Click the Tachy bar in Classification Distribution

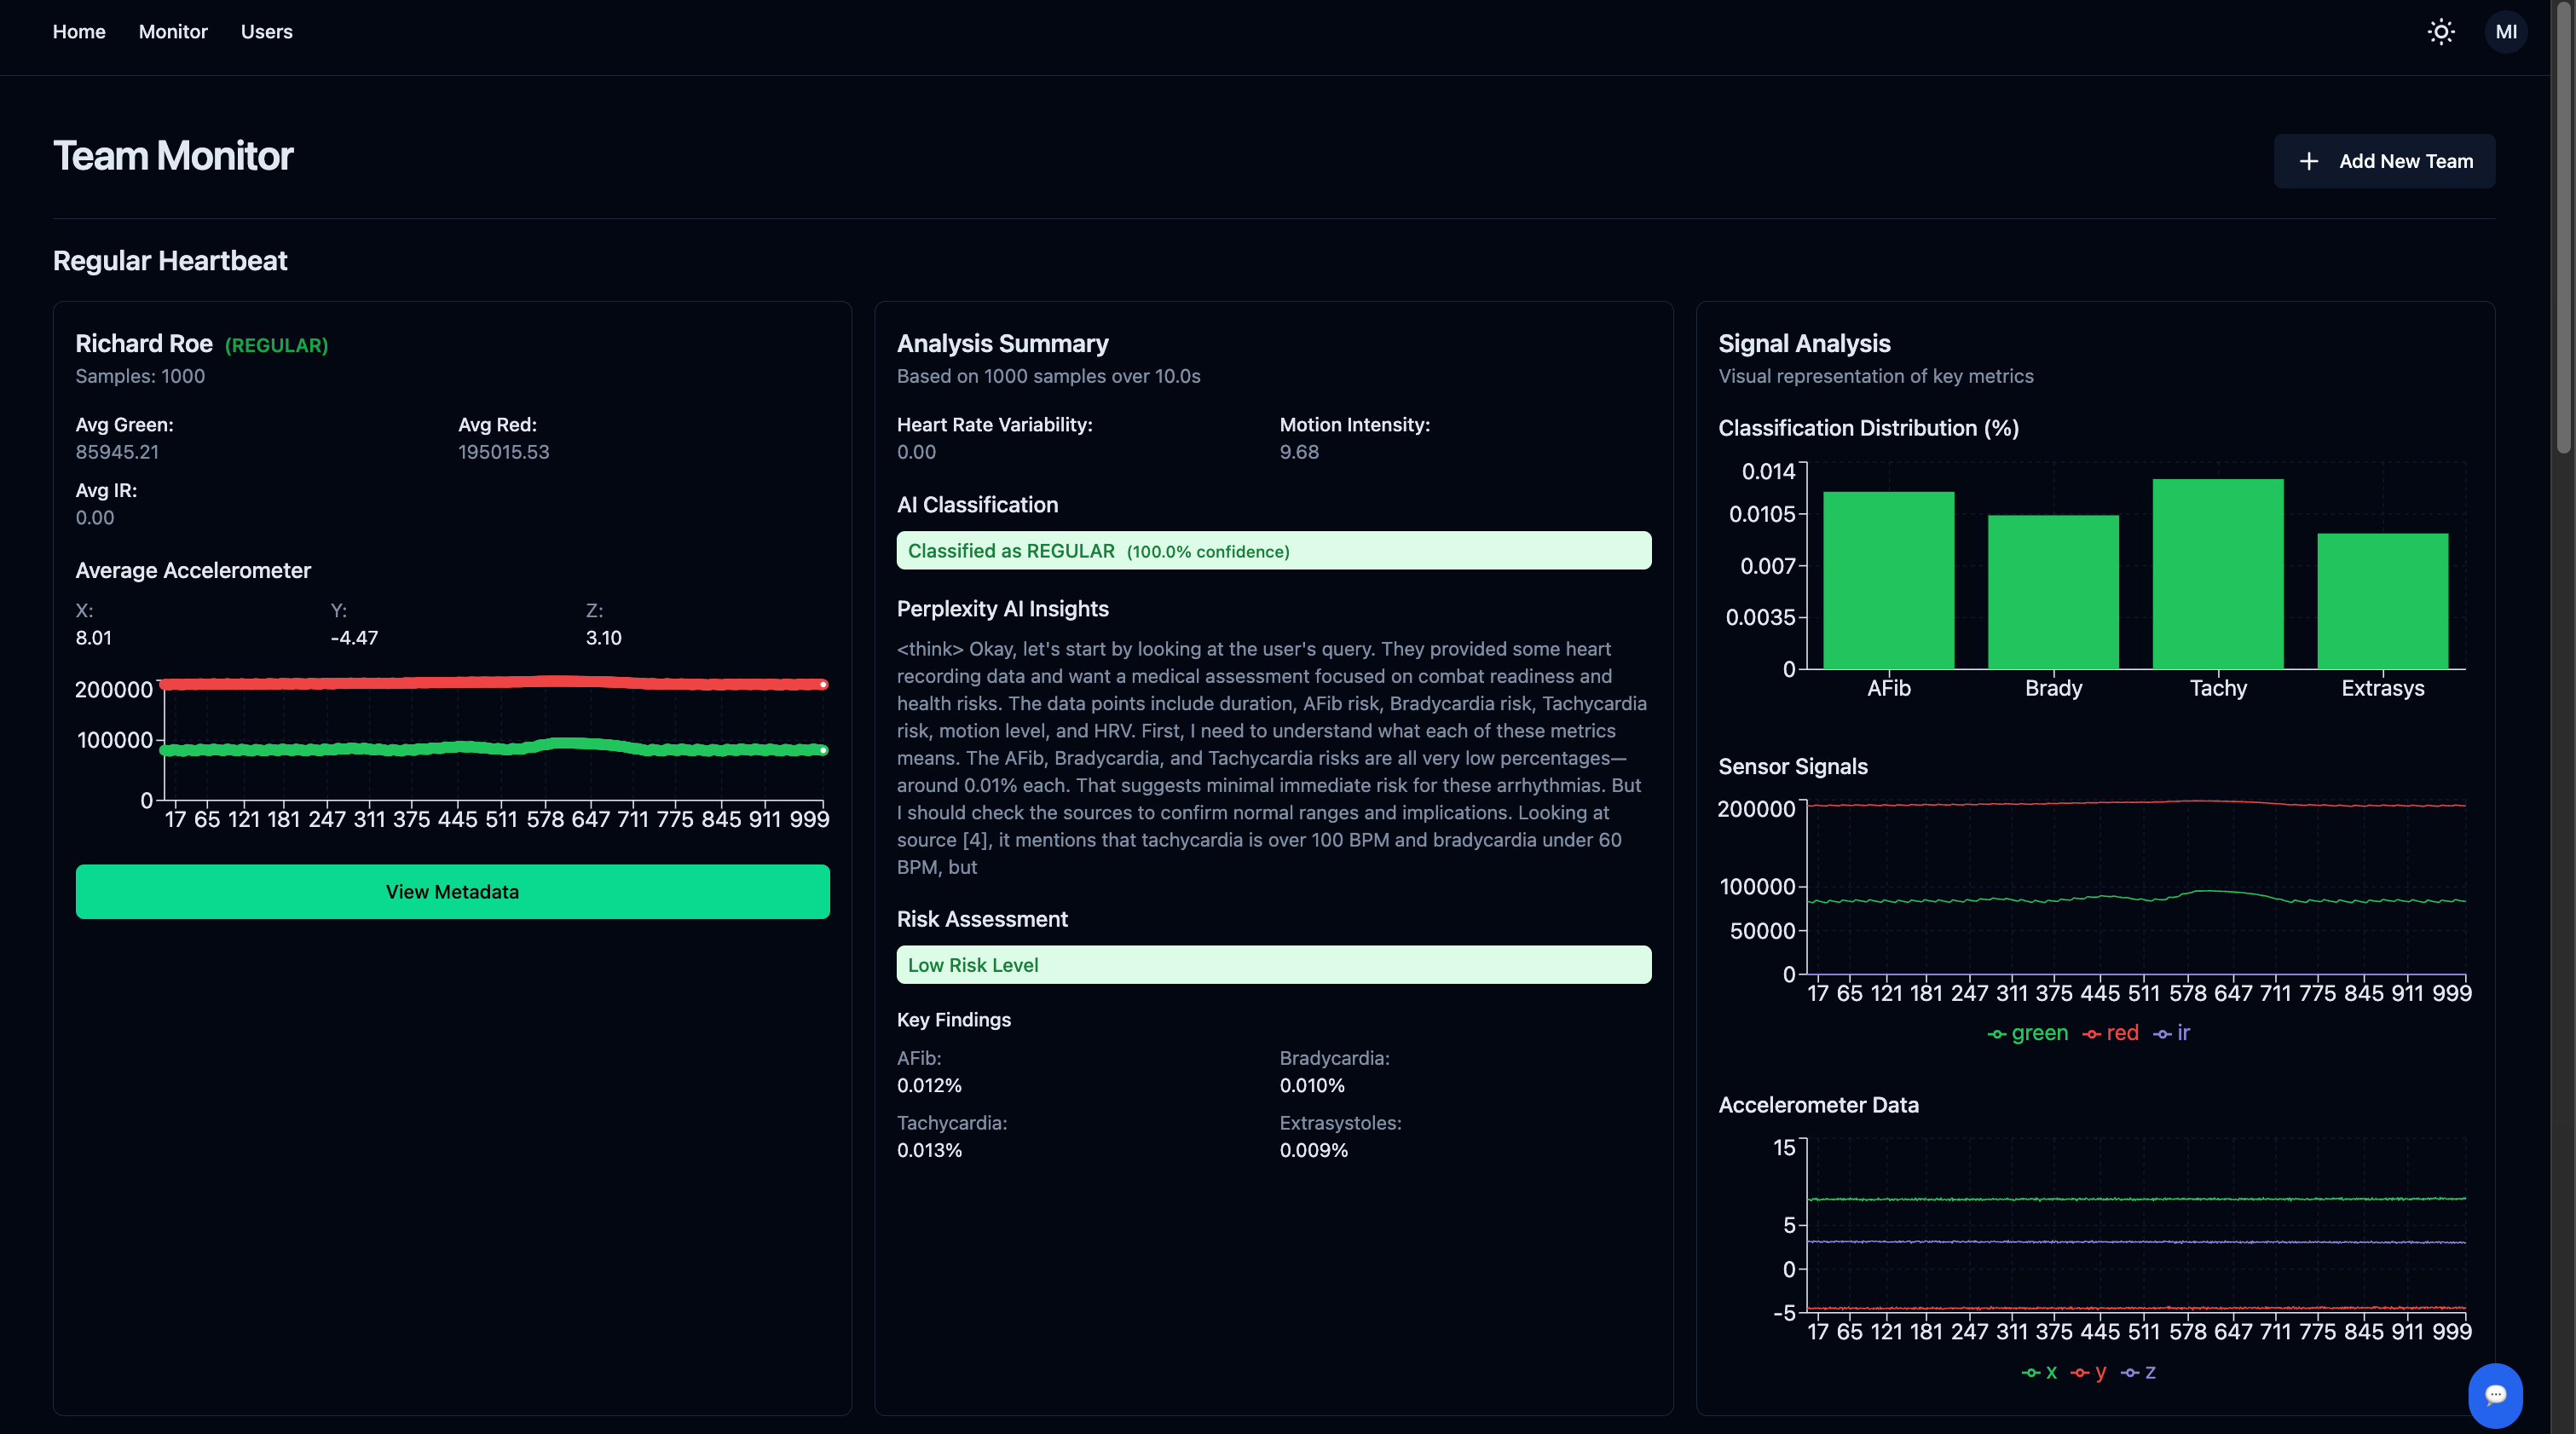point(2217,574)
